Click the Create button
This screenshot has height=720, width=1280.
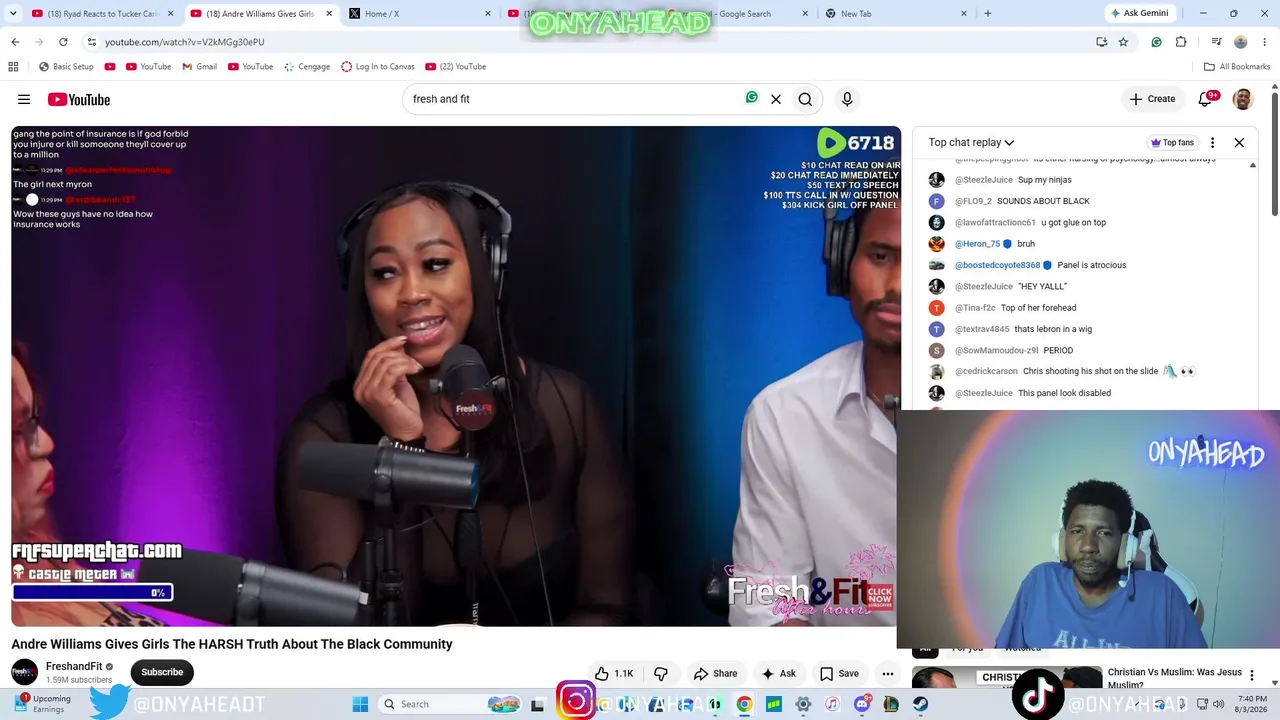click(x=1152, y=99)
